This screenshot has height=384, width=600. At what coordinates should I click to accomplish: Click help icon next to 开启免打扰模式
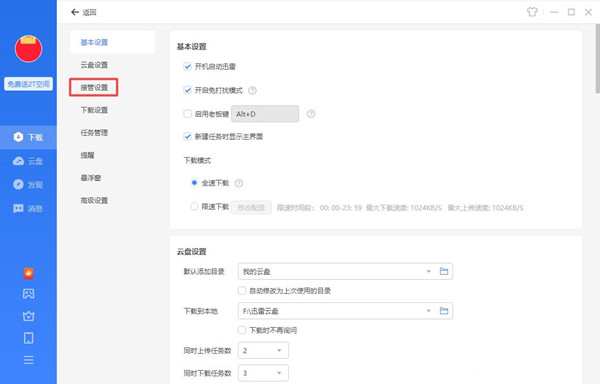pos(252,91)
